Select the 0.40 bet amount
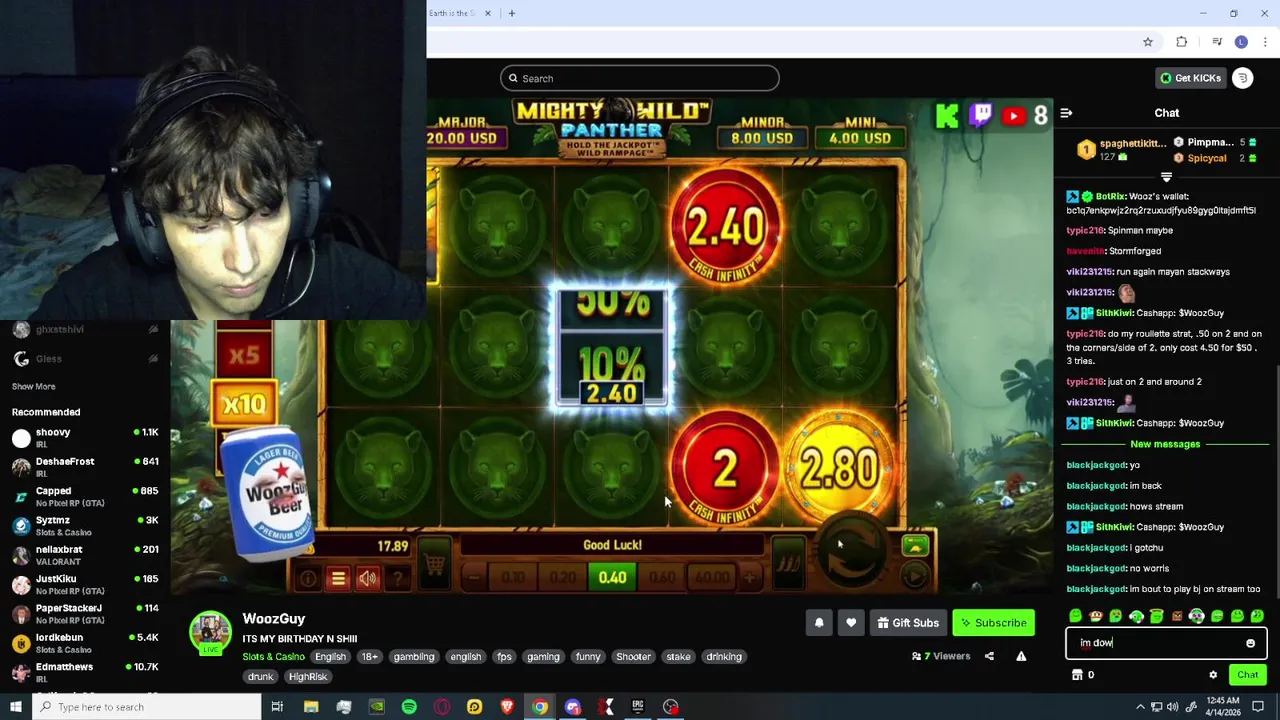1280x720 pixels. coord(612,578)
